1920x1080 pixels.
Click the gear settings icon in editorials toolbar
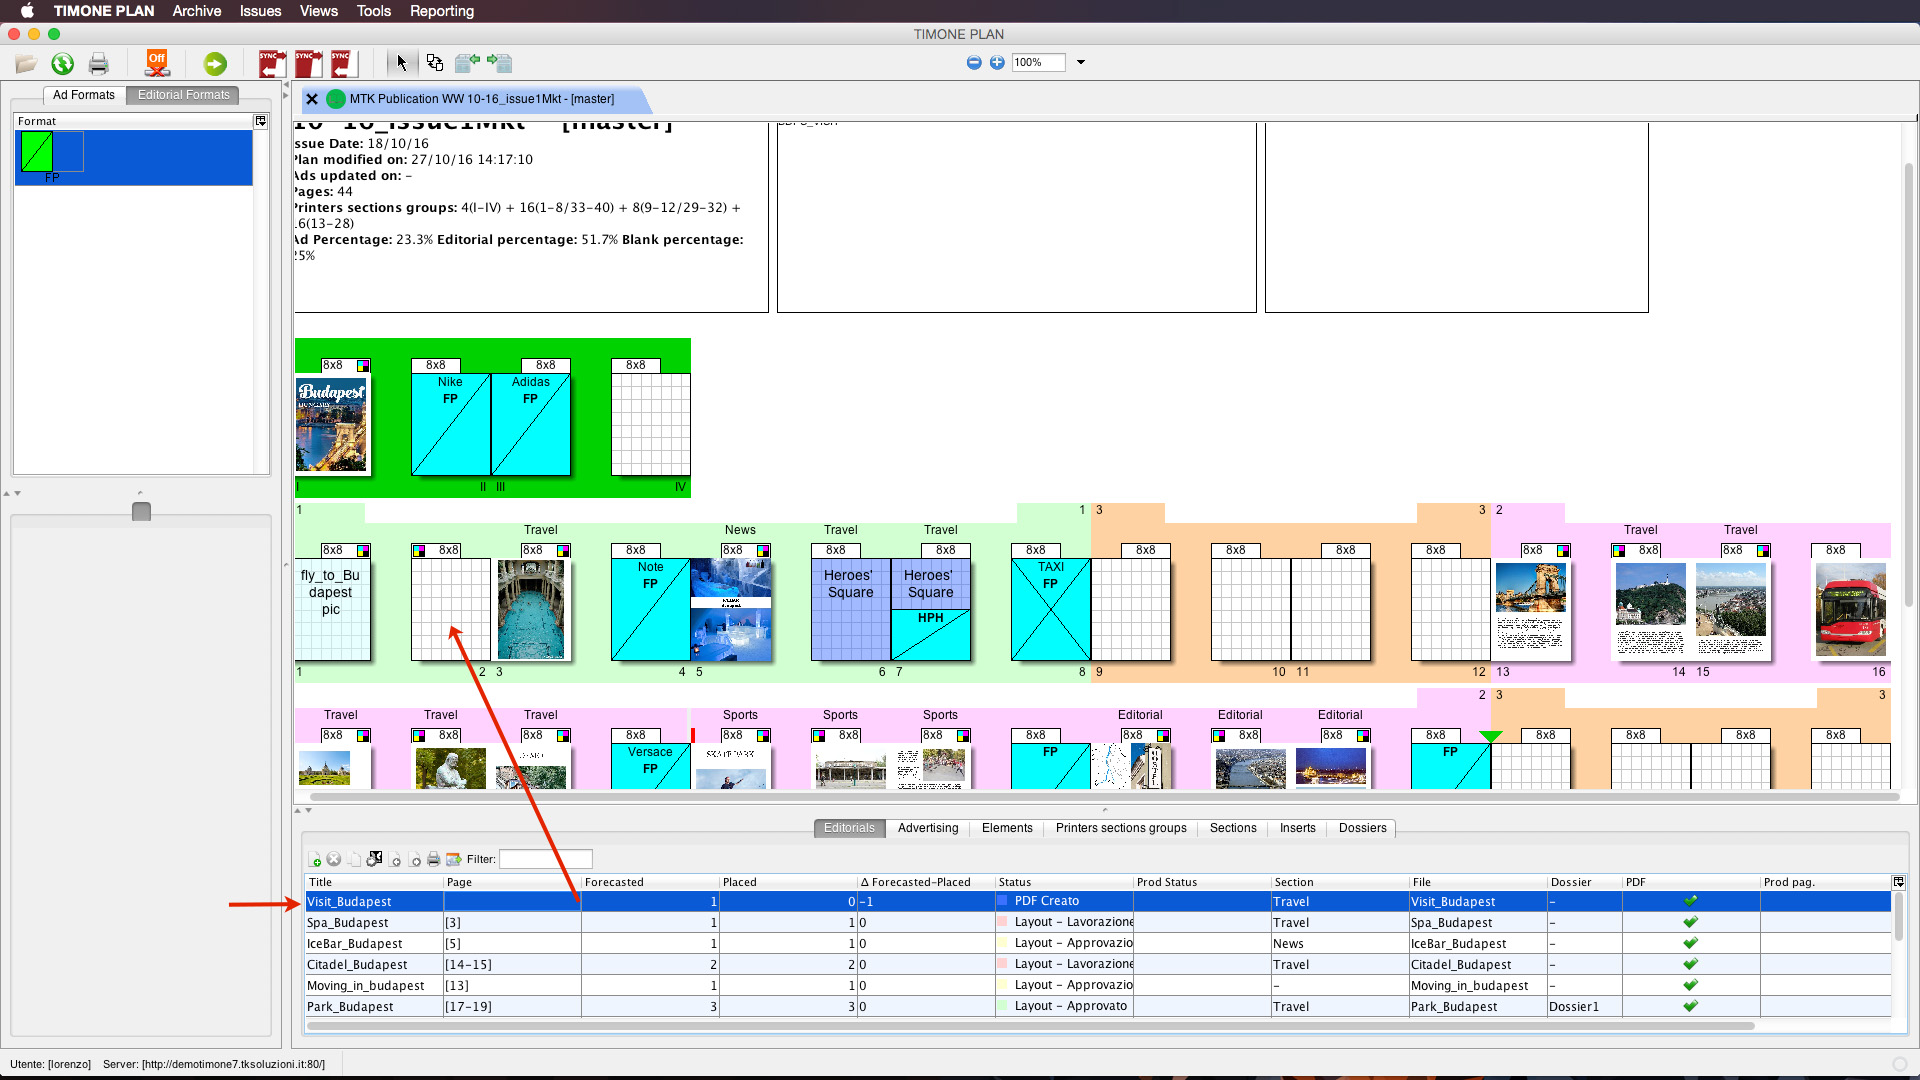click(x=374, y=859)
